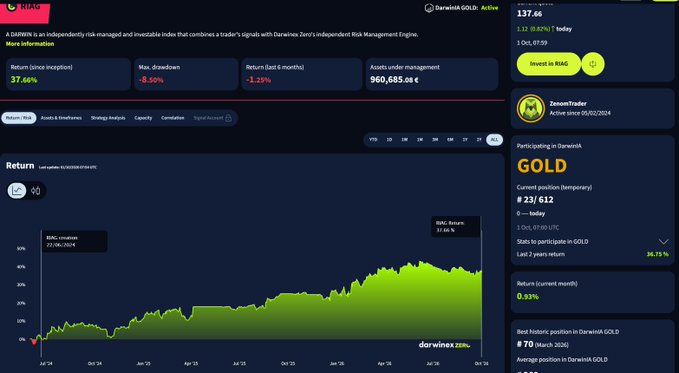Viewport: 679px width, 373px height.
Task: Click current position # 23/ 612
Action: click(535, 200)
